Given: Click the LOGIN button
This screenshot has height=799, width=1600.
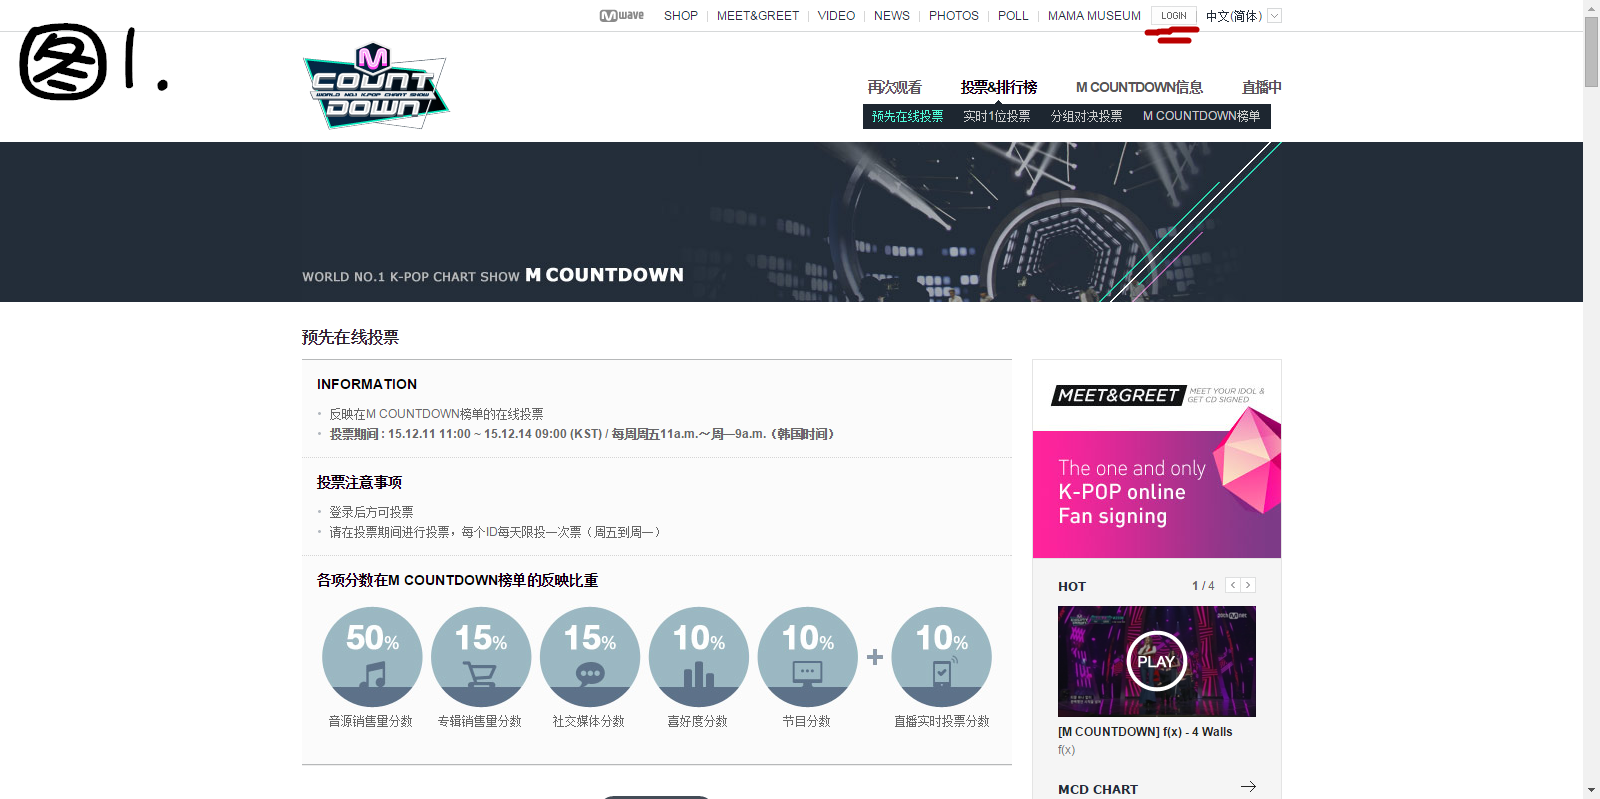Looking at the screenshot, I should click(1174, 16).
